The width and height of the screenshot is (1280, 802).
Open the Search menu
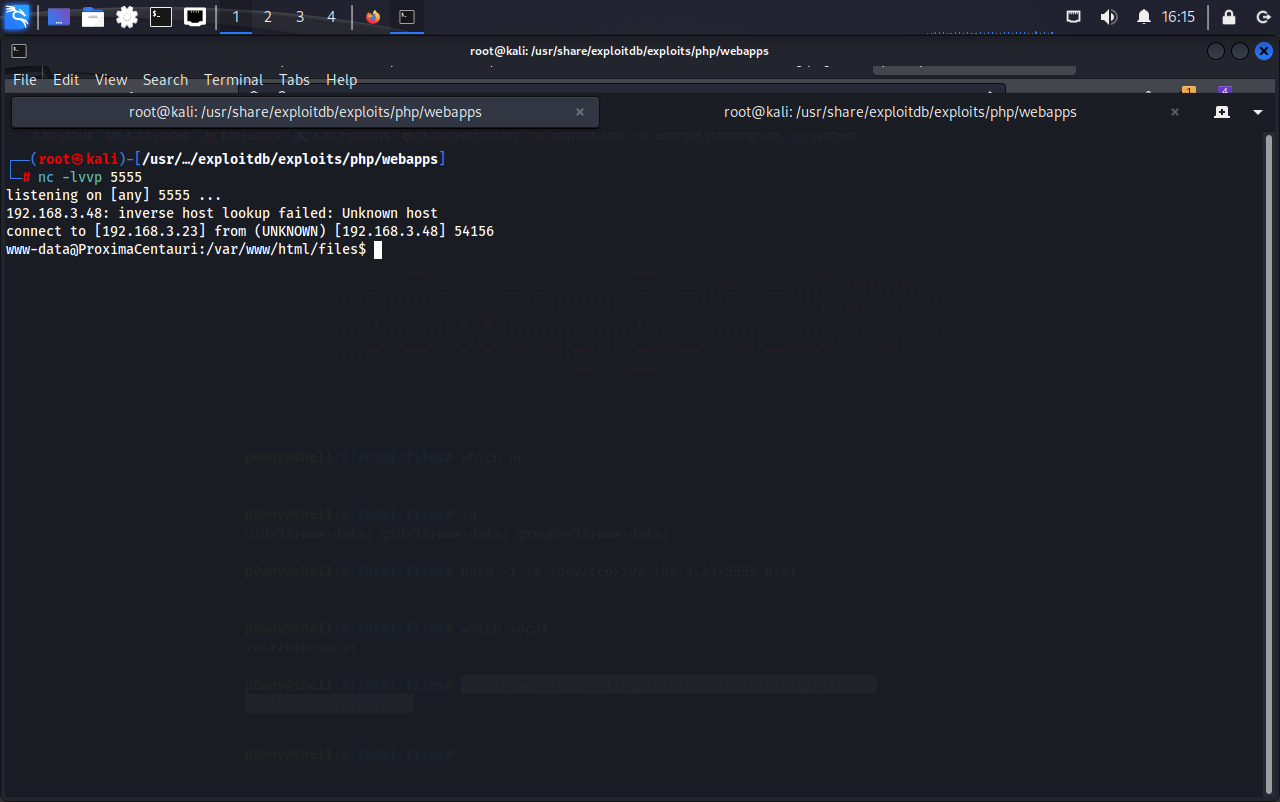pos(165,80)
